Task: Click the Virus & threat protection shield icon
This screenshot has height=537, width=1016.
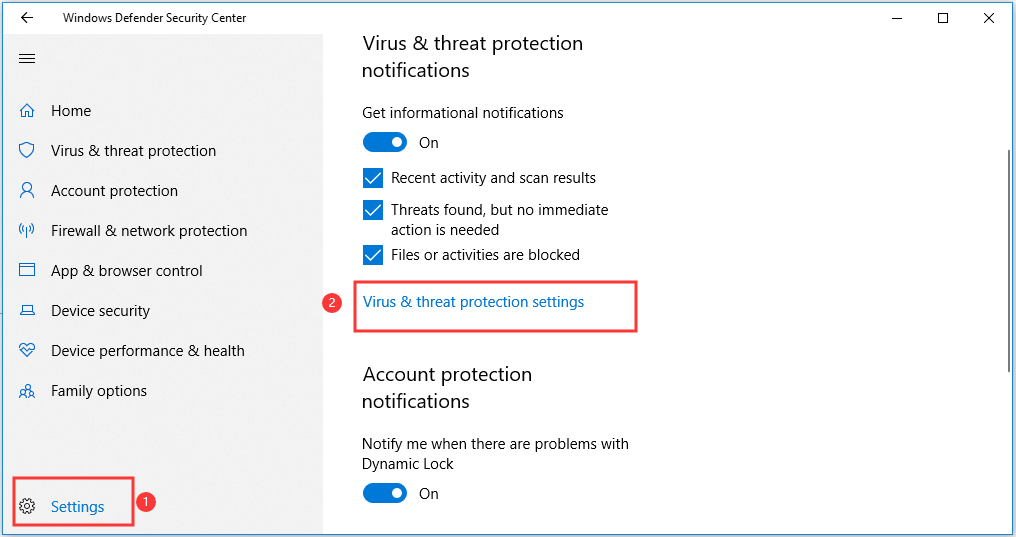Action: pyautogui.click(x=28, y=151)
